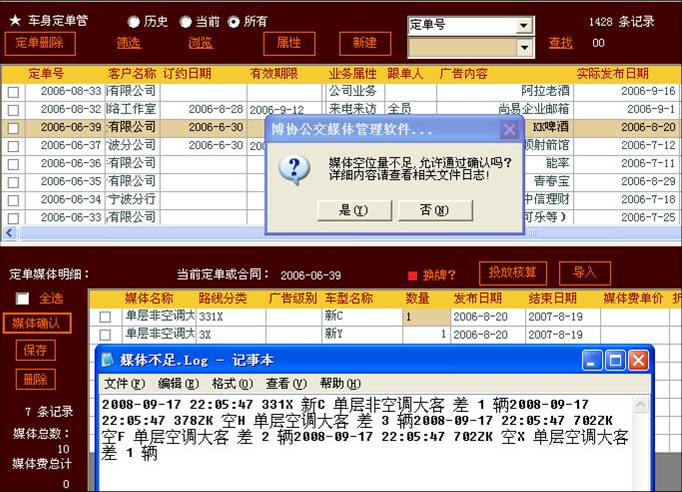The image size is (682, 492).
Task: Click the question mark icon in dialog
Action: 294,168
